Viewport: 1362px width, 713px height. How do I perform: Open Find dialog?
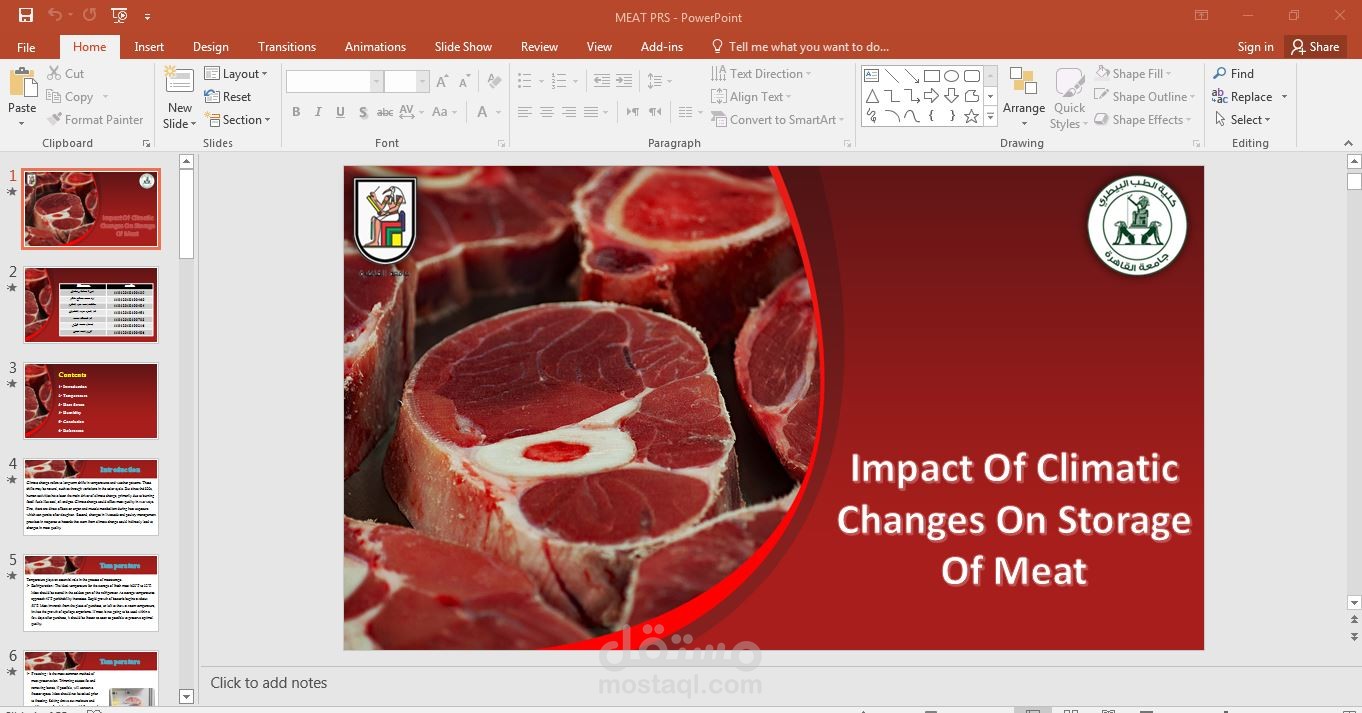coord(1234,74)
